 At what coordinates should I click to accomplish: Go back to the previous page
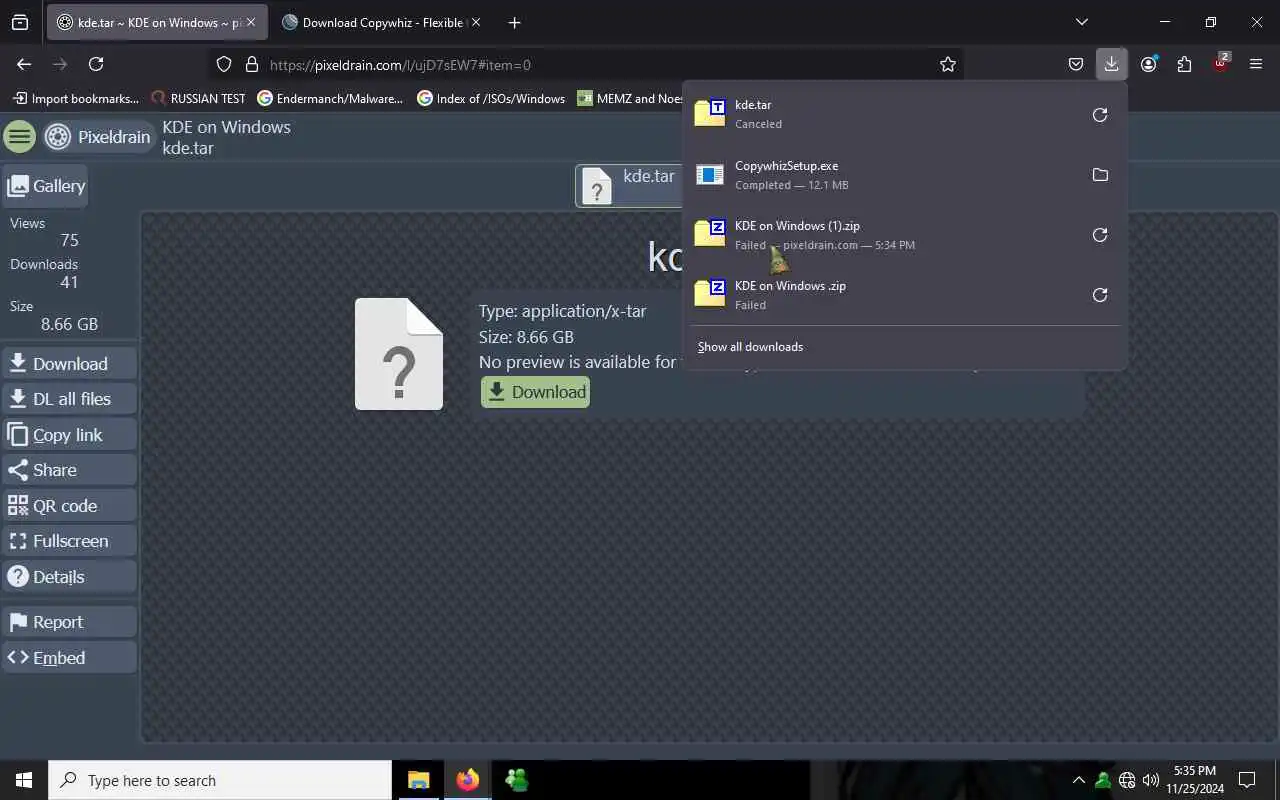24,64
